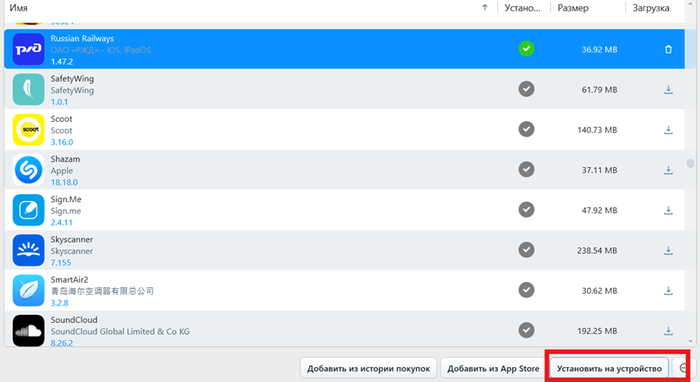Click installed status checkmark for SmartAir2
Image resolution: width=700 pixels, height=382 pixels.
pyautogui.click(x=526, y=290)
